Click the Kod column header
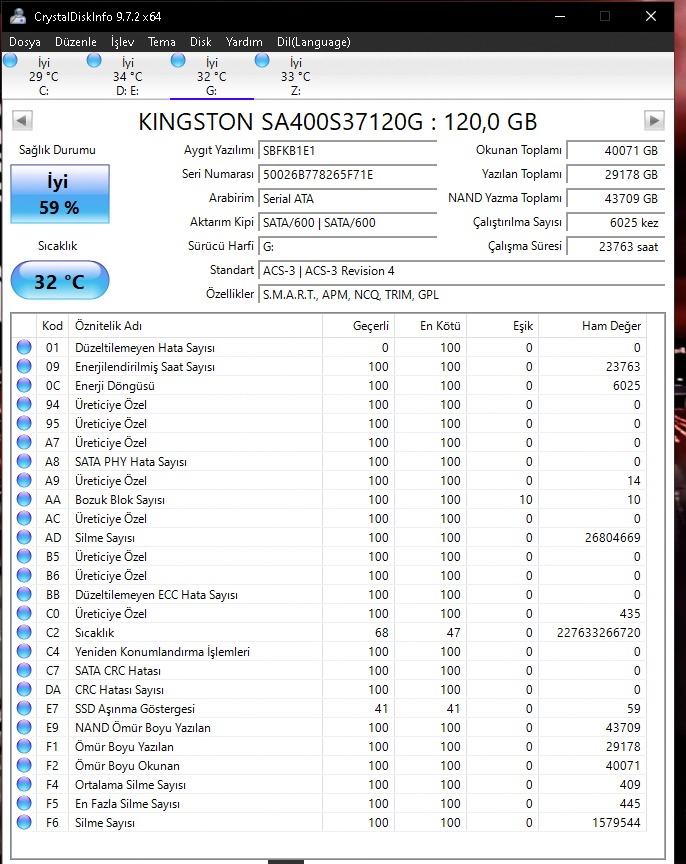This screenshot has height=864, width=686. click(x=52, y=326)
